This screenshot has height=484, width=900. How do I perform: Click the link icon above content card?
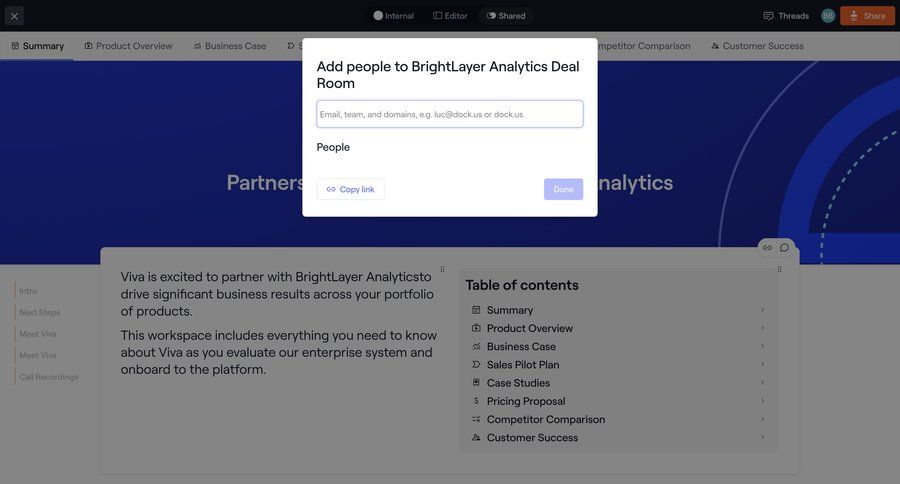pos(767,247)
